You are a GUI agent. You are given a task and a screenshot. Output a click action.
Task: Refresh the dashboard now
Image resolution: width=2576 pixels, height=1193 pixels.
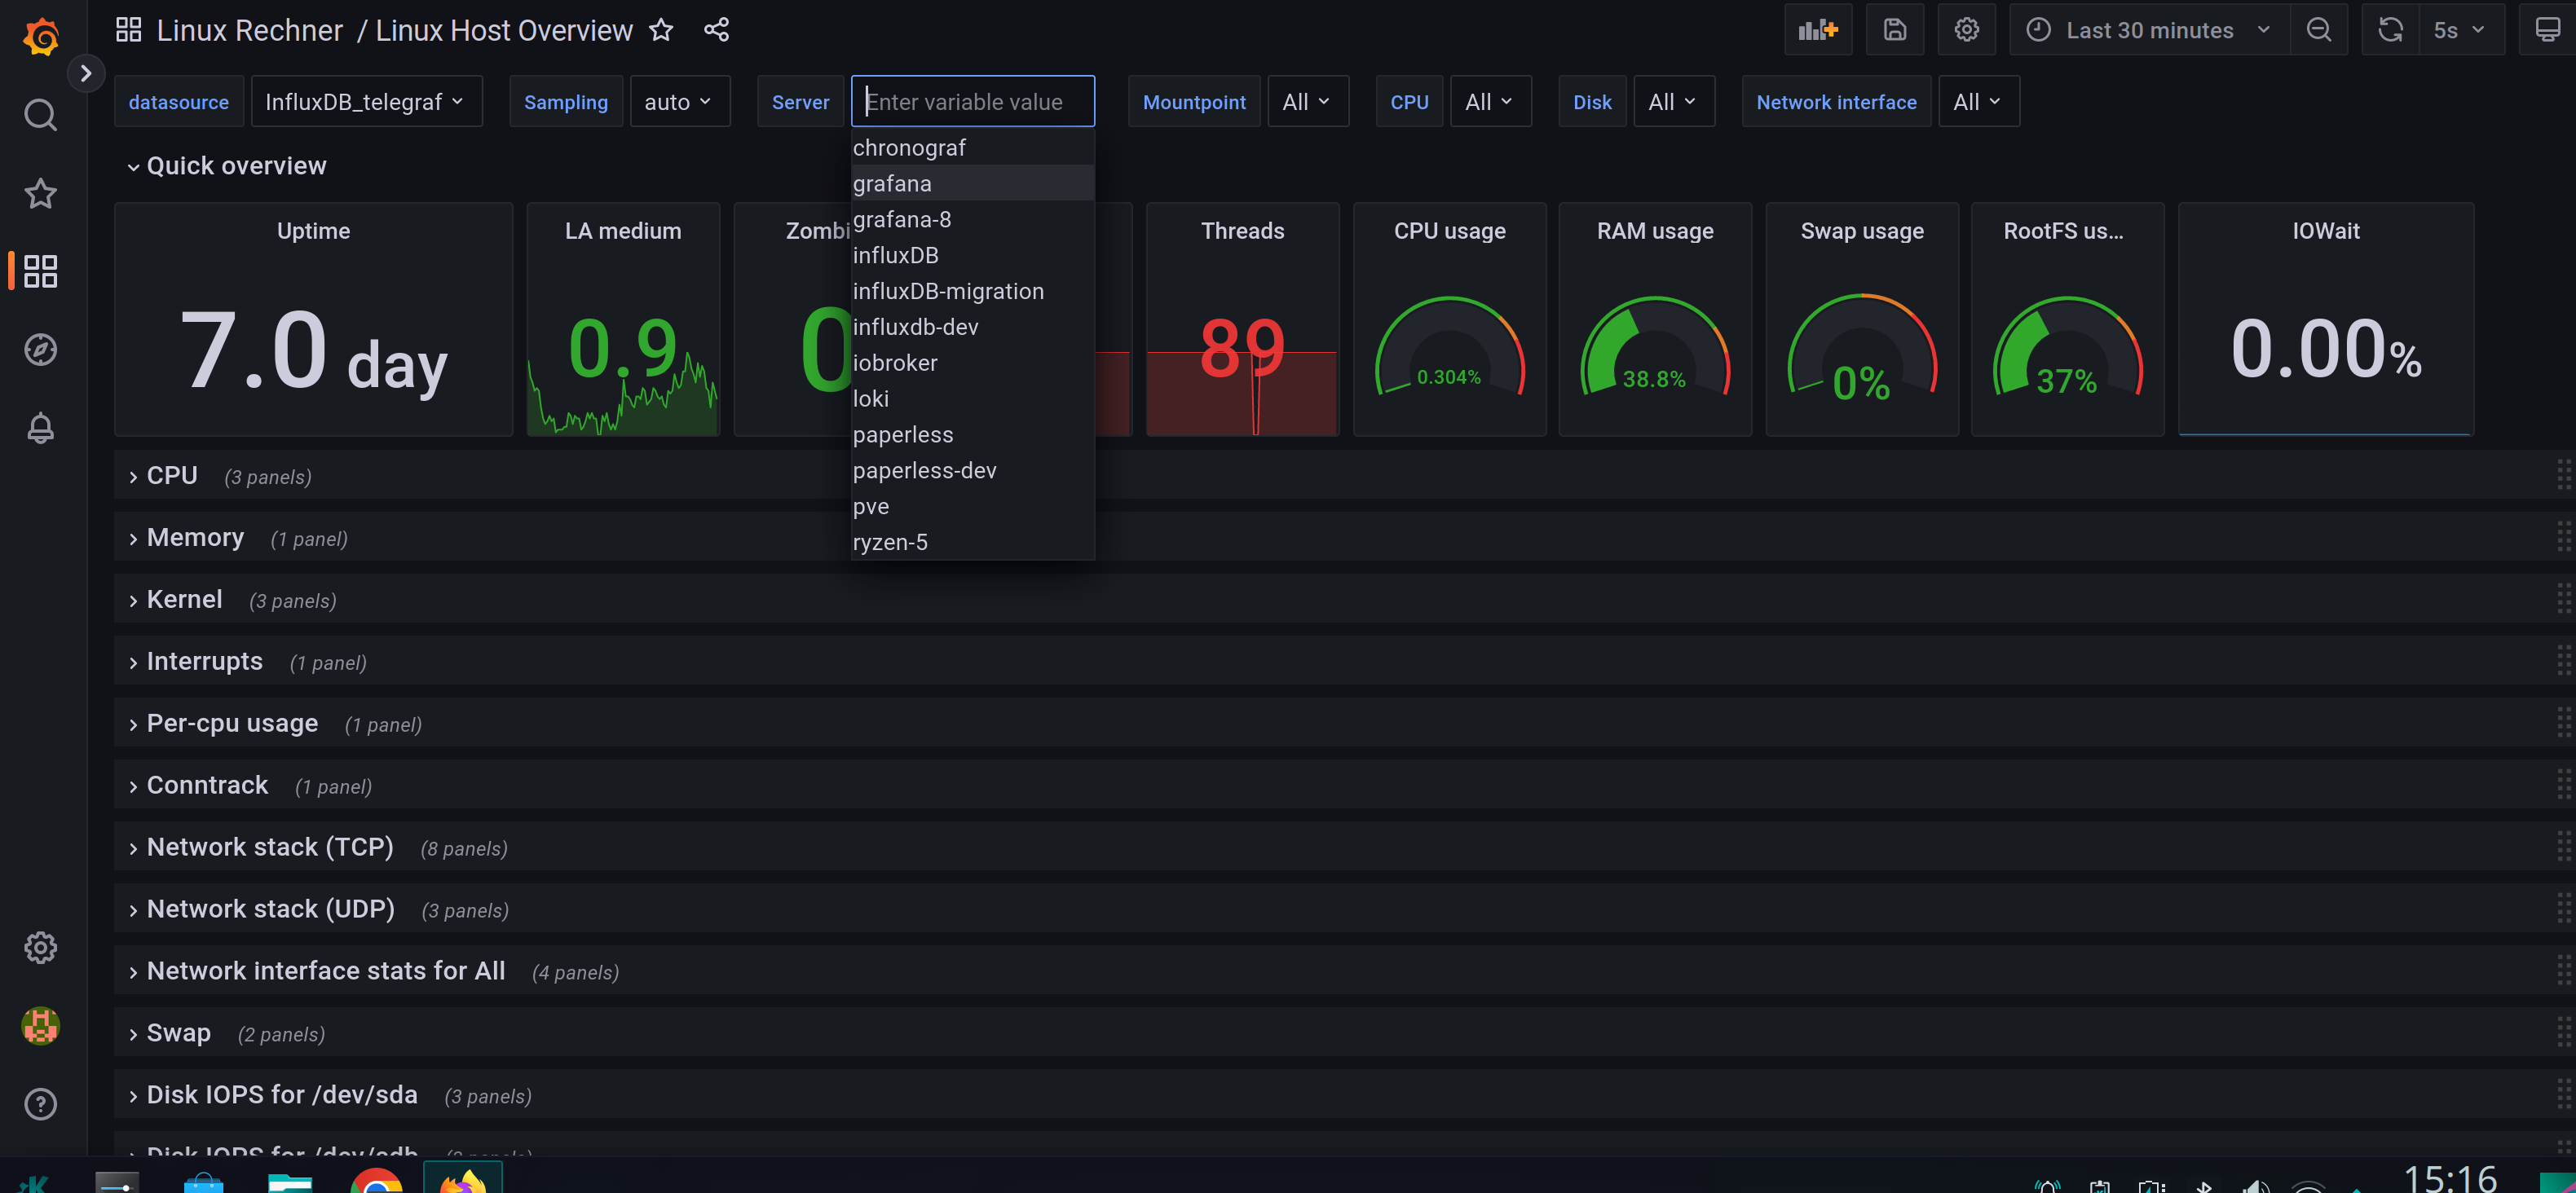coord(2390,30)
